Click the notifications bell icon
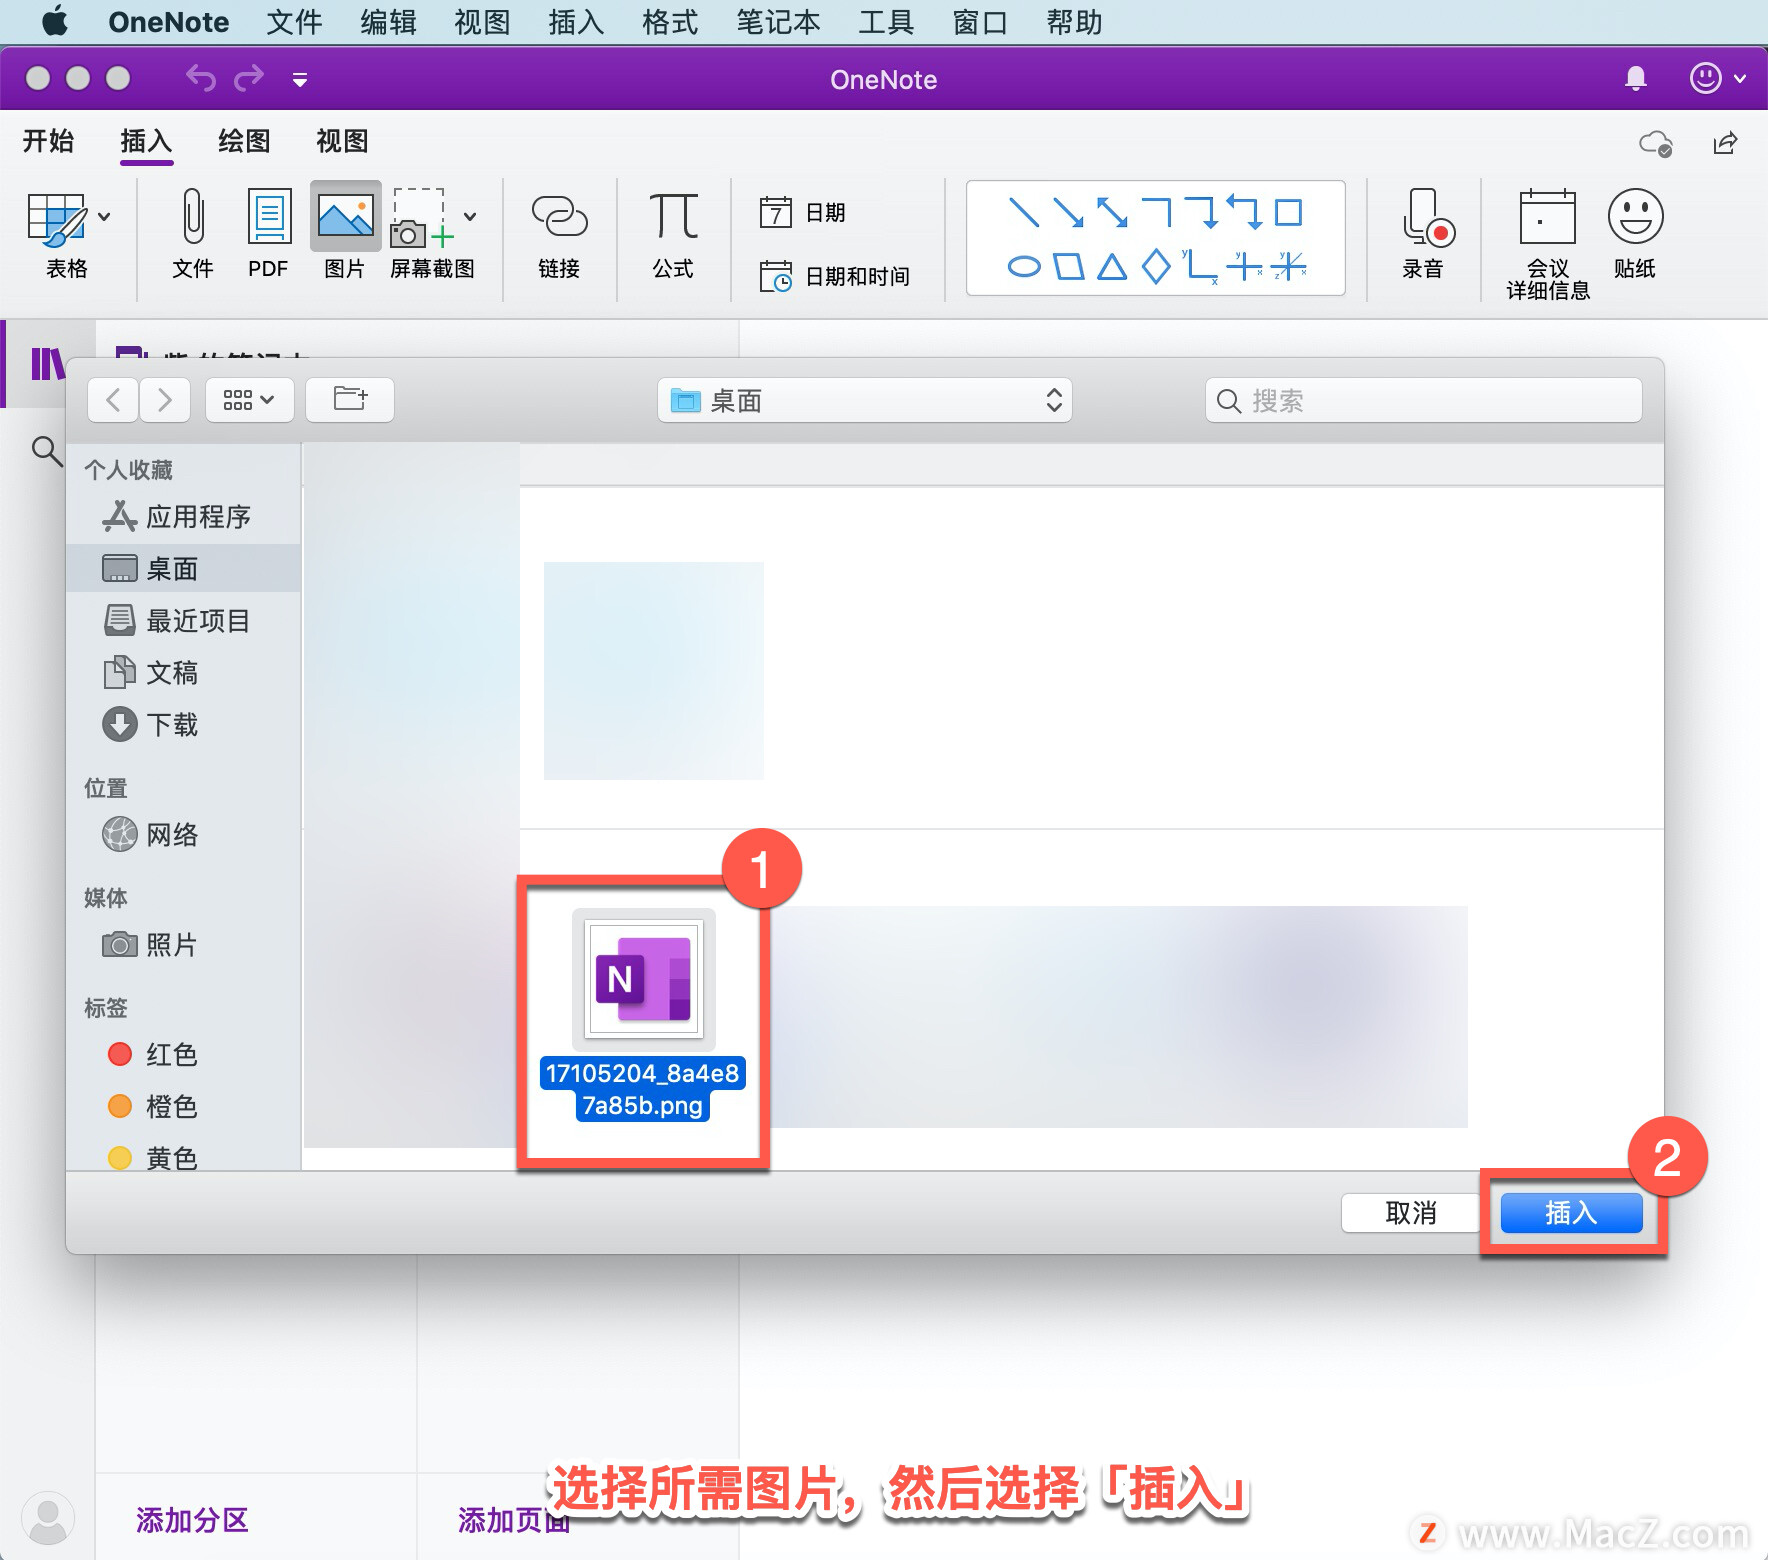The image size is (1768, 1560). point(1636,78)
